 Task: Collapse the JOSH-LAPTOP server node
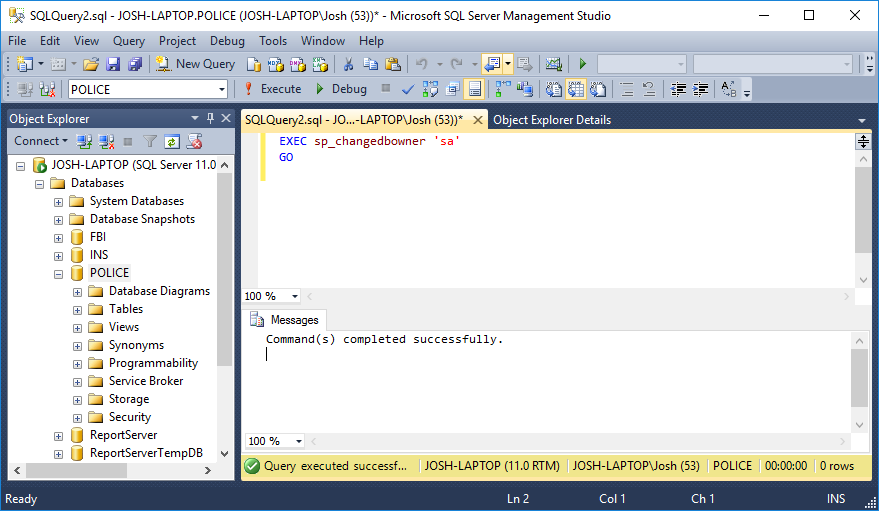[21, 166]
